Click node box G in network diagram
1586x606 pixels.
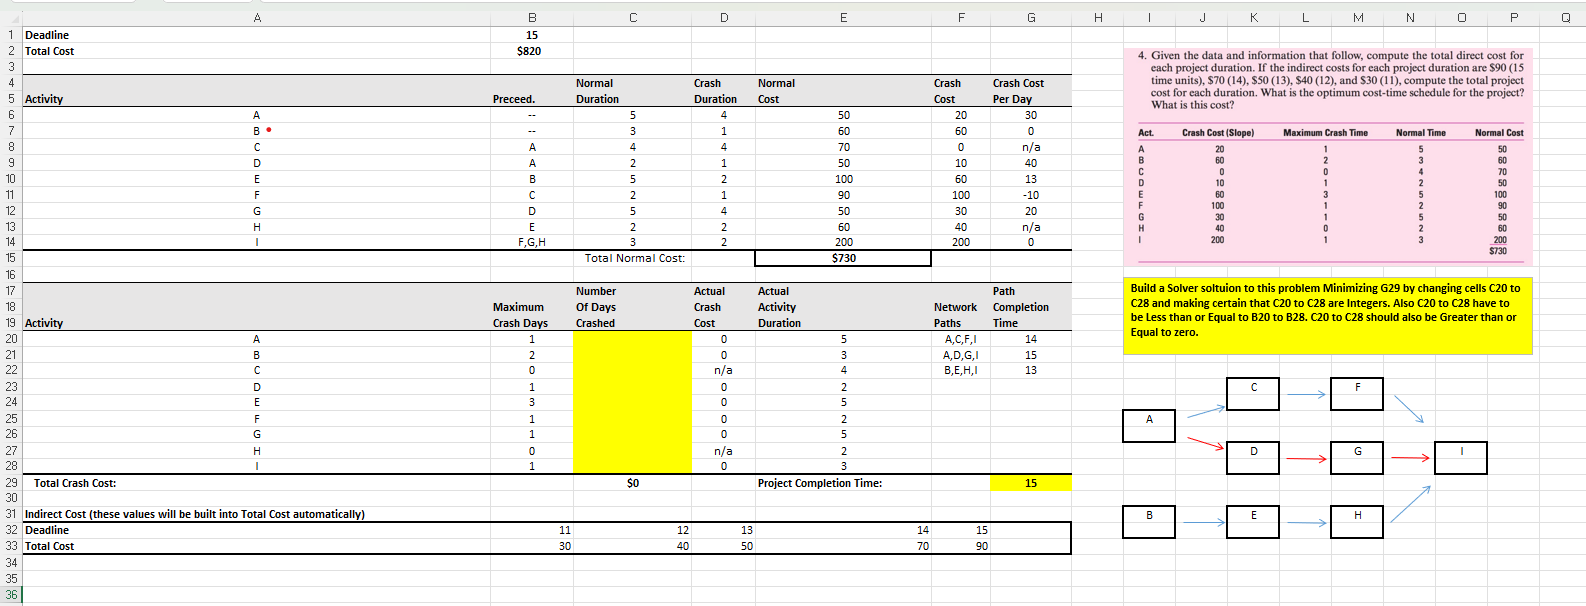click(x=1357, y=458)
